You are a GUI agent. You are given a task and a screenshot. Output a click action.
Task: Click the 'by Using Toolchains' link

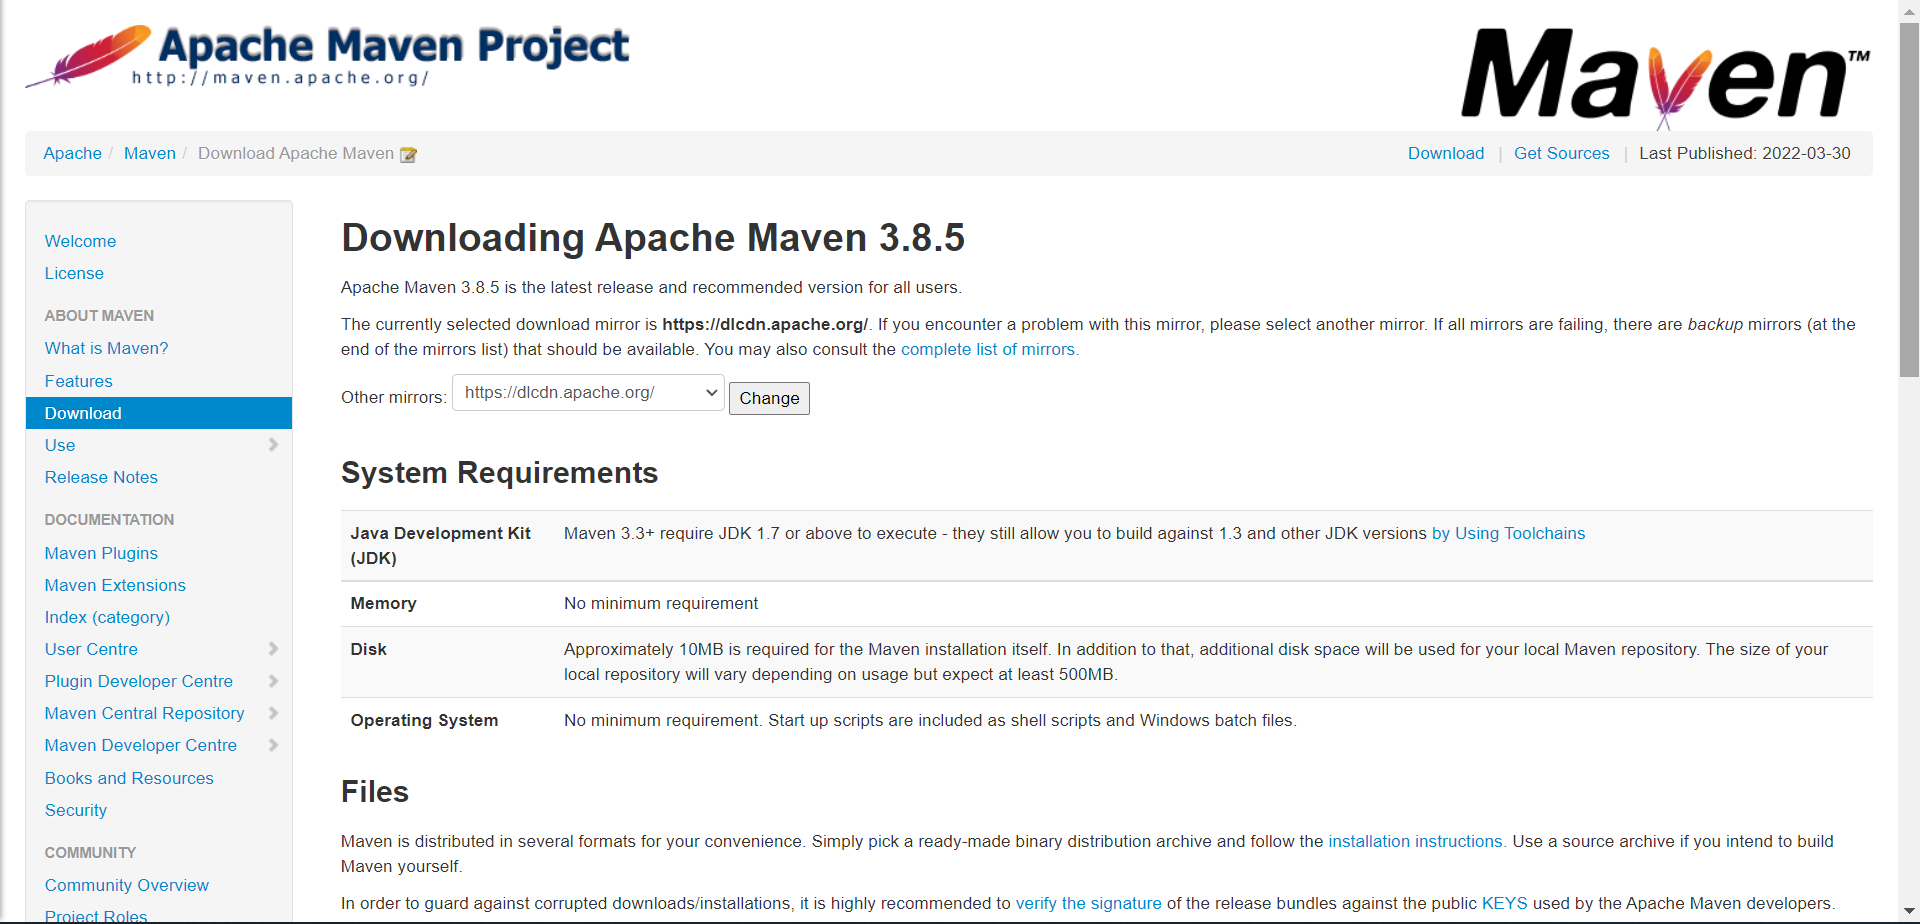tap(1508, 533)
